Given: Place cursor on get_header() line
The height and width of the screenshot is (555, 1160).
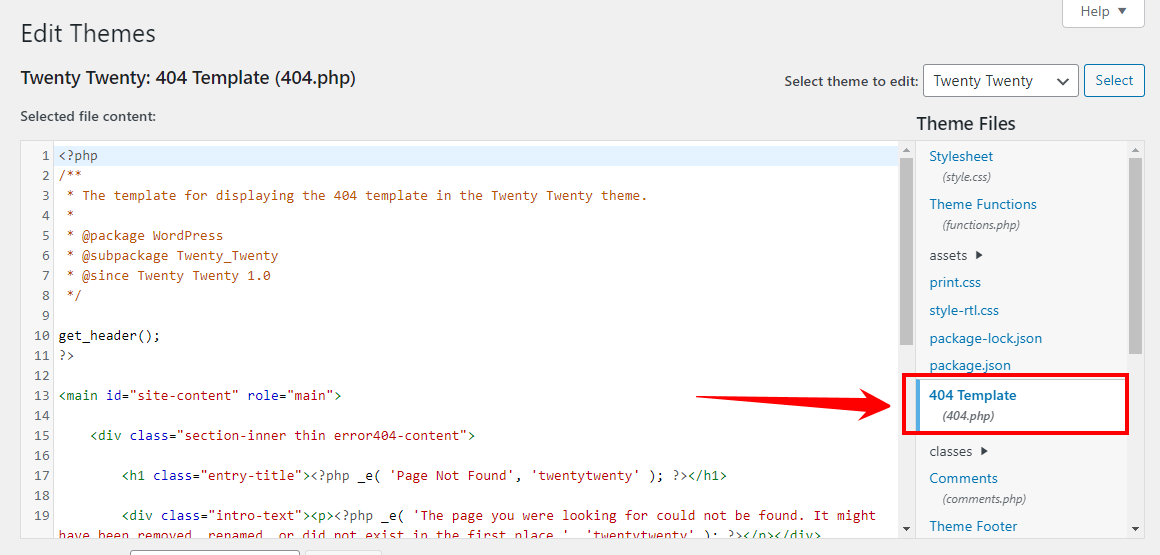Looking at the screenshot, I should (109, 336).
